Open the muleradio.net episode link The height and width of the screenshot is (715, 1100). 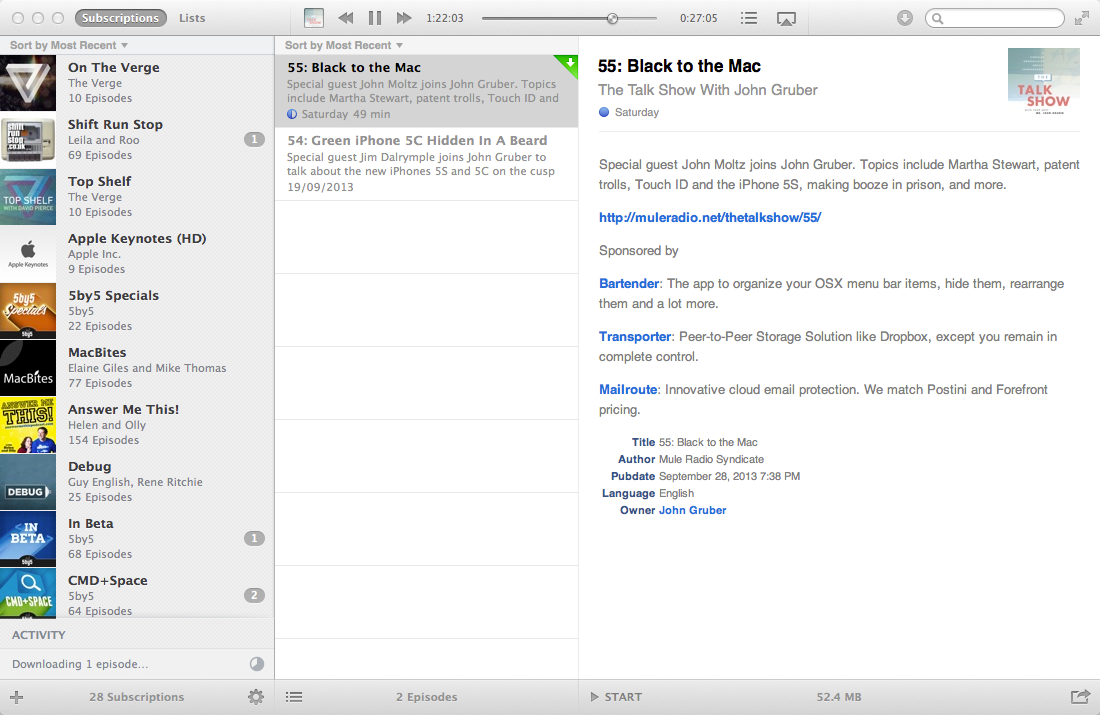[710, 217]
